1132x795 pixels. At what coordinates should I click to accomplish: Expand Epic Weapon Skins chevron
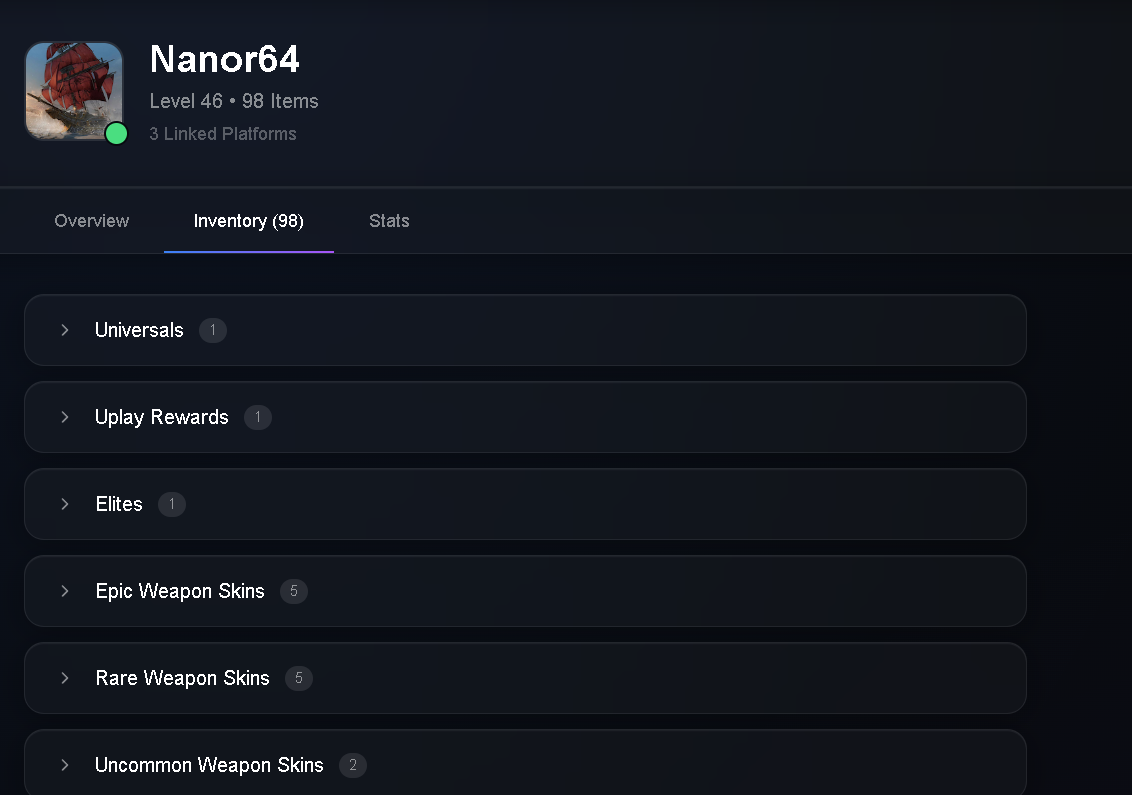65,591
